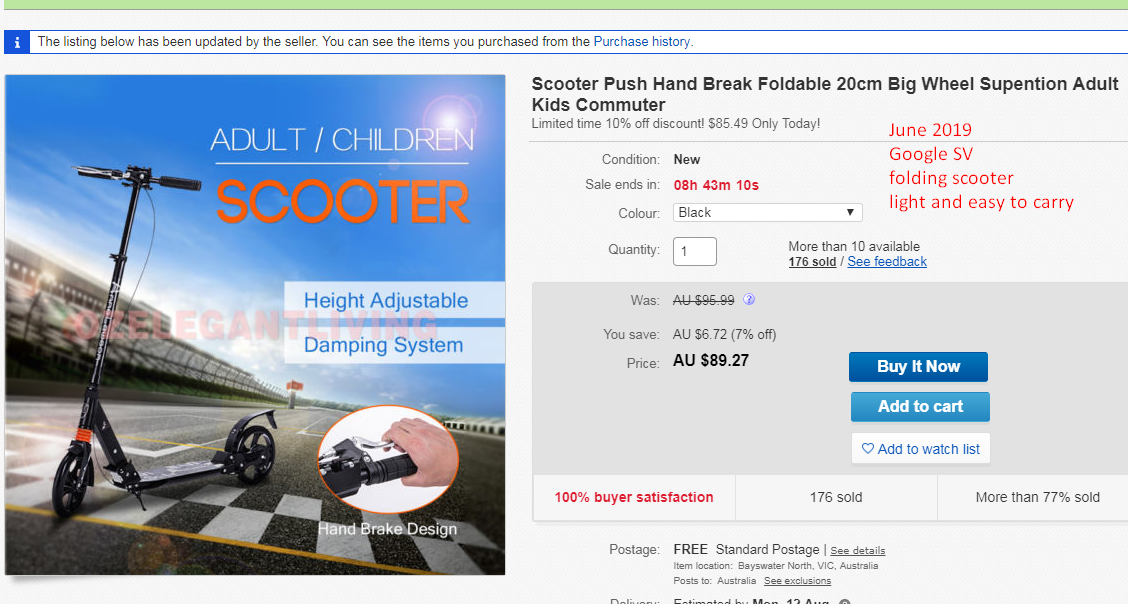This screenshot has width=1128, height=604.
Task: Click the scooter product image
Action: tap(255, 325)
